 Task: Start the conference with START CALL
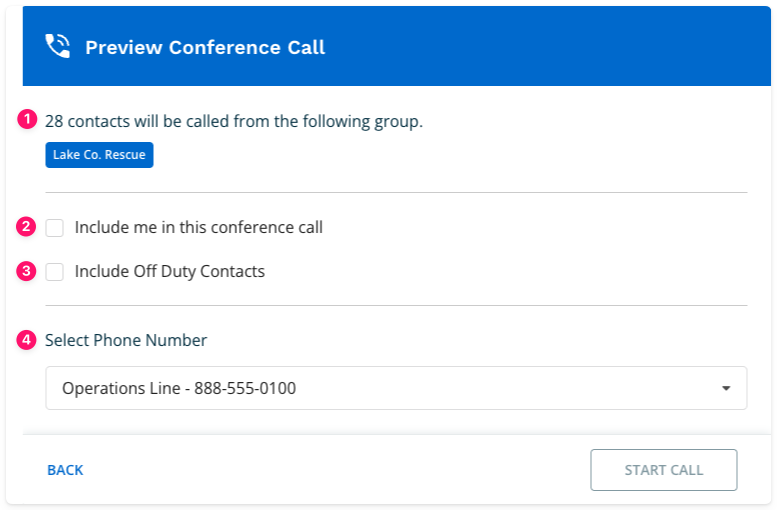663,470
